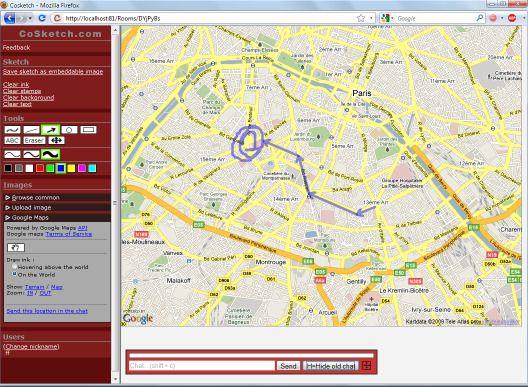Click 'Save sketch as embeddable image' link
528x387 pixels.
click(53, 71)
